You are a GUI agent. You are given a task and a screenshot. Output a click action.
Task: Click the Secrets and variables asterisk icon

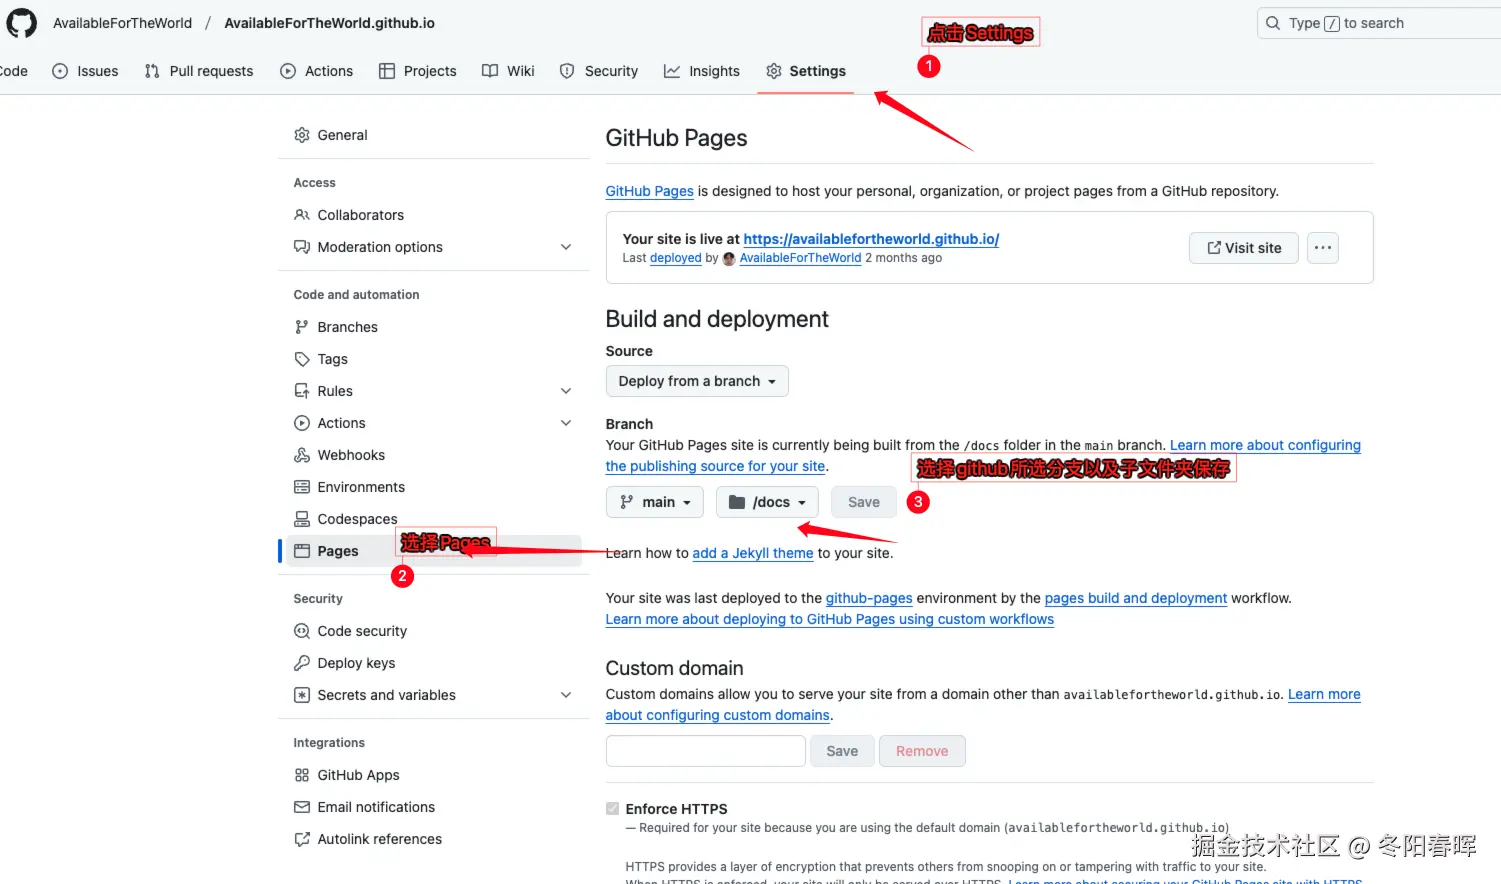(x=302, y=695)
